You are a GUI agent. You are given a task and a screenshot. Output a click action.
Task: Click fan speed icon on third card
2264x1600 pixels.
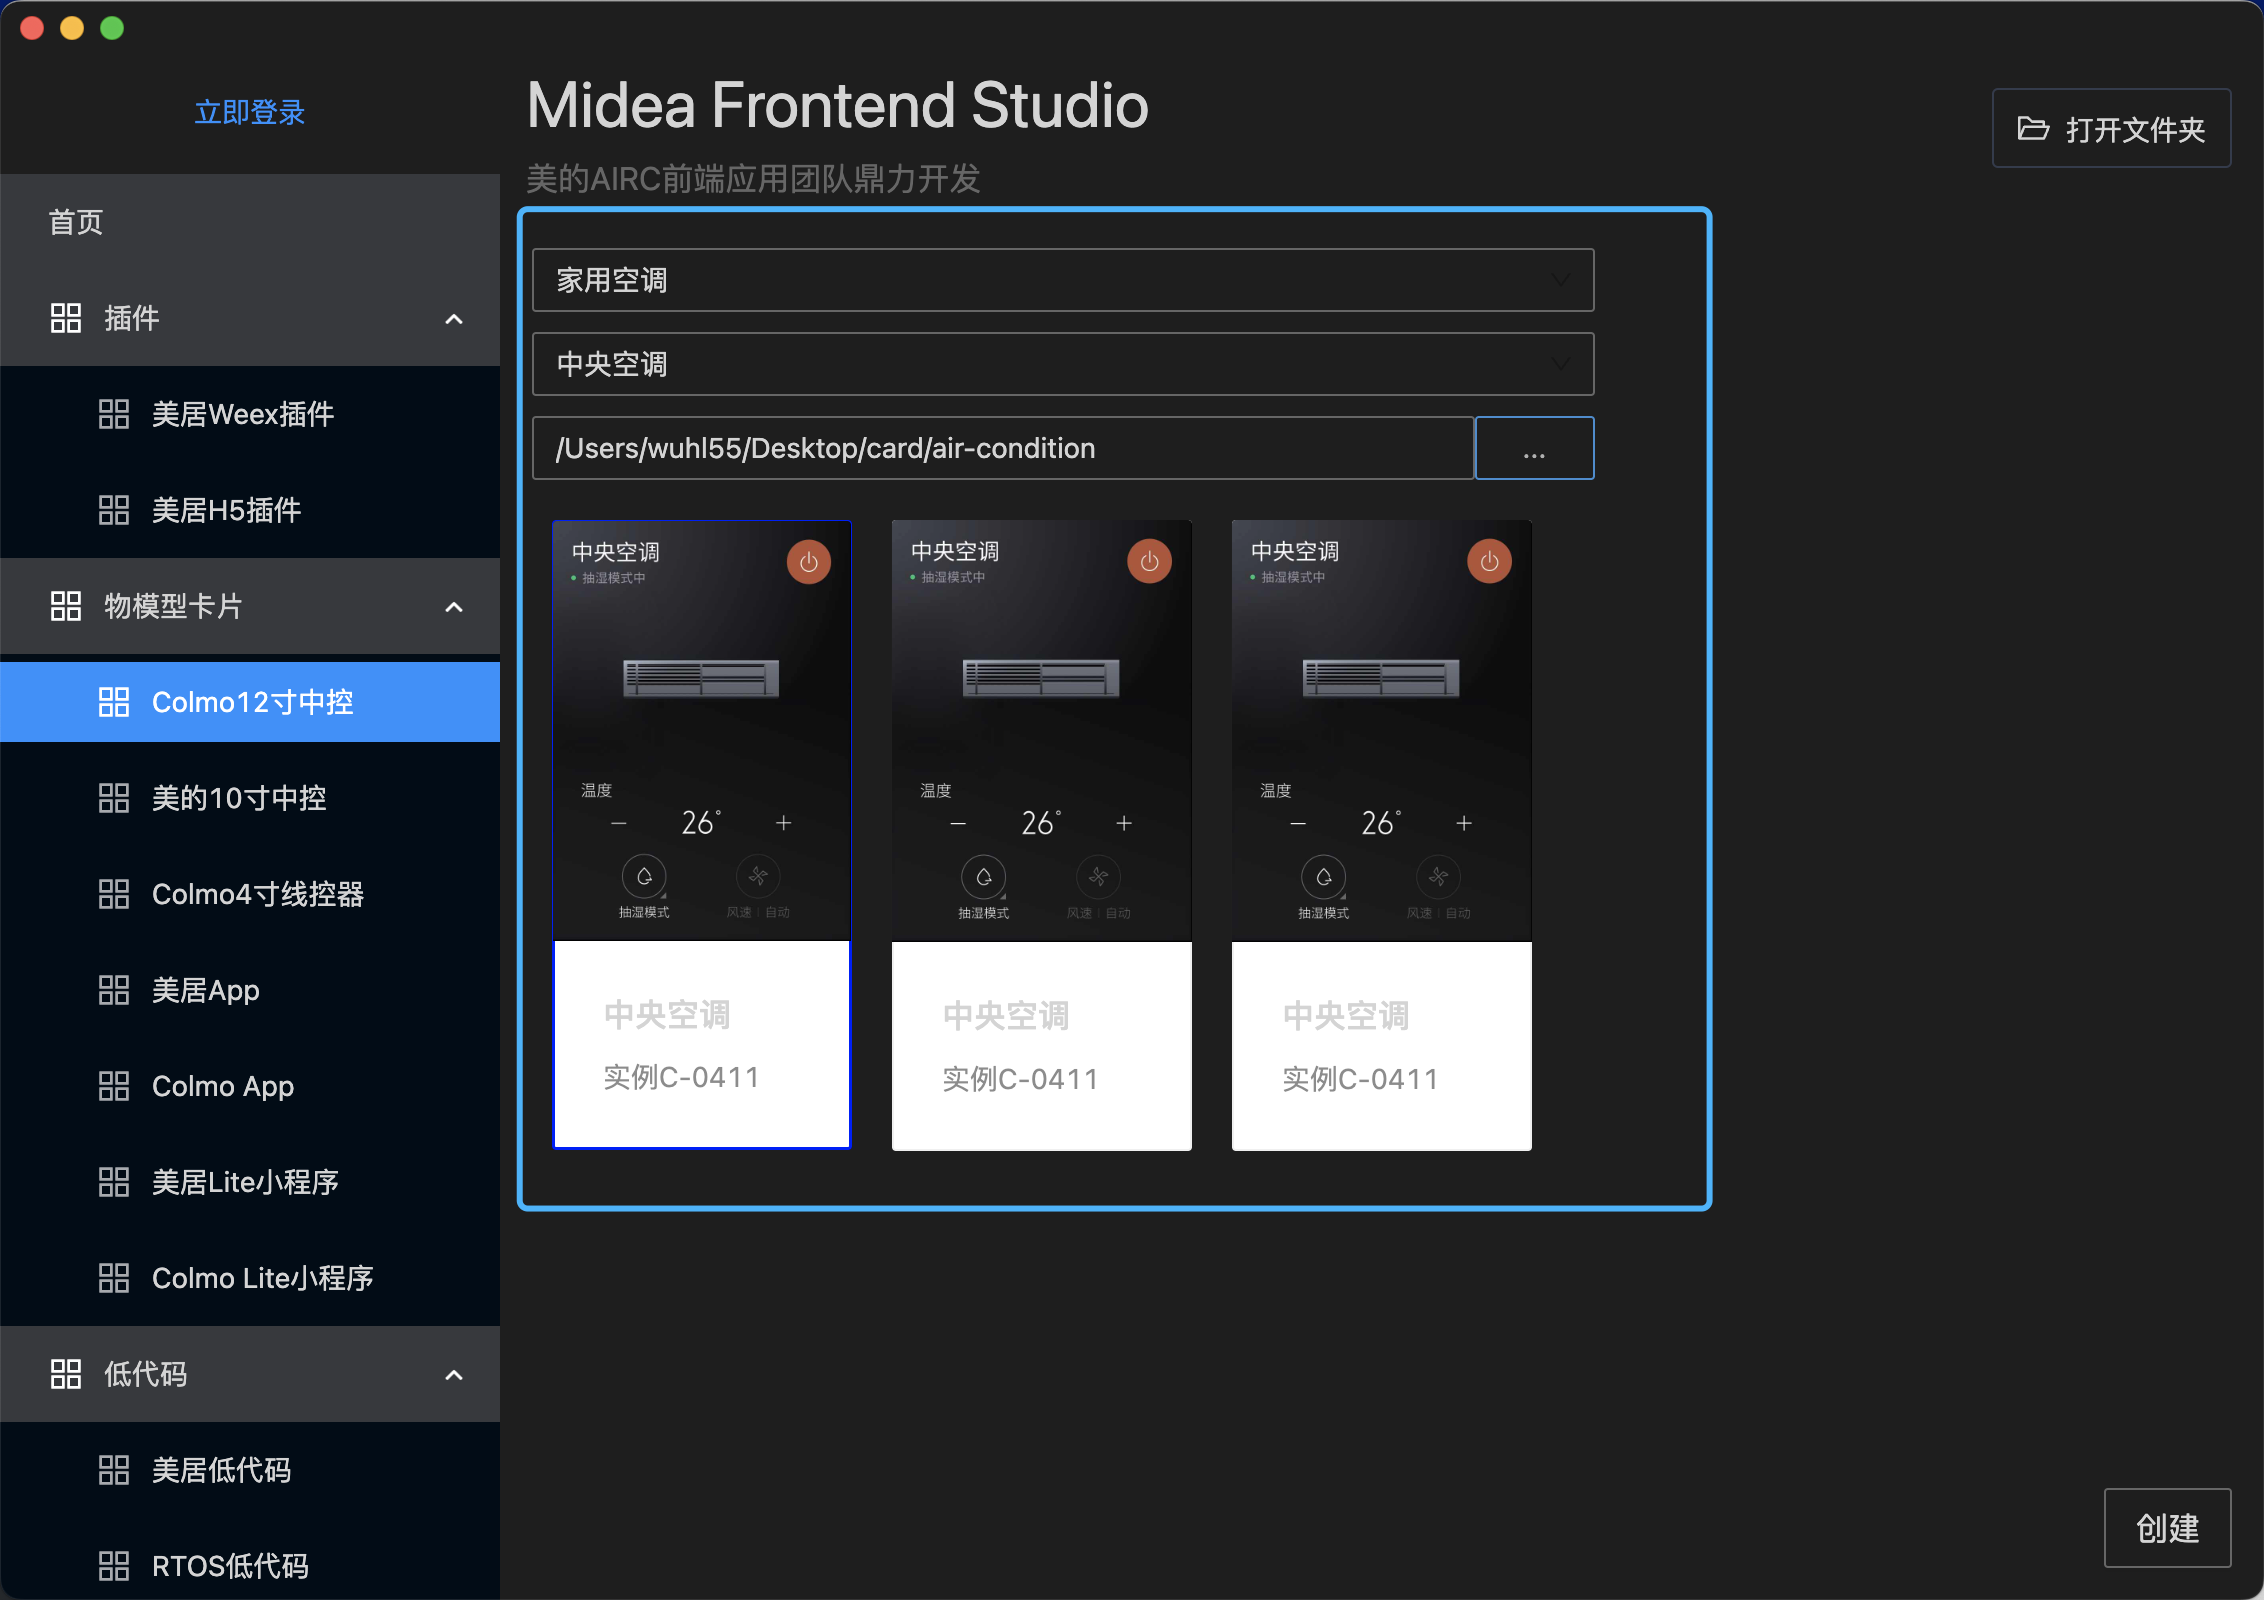pyautogui.click(x=1438, y=877)
